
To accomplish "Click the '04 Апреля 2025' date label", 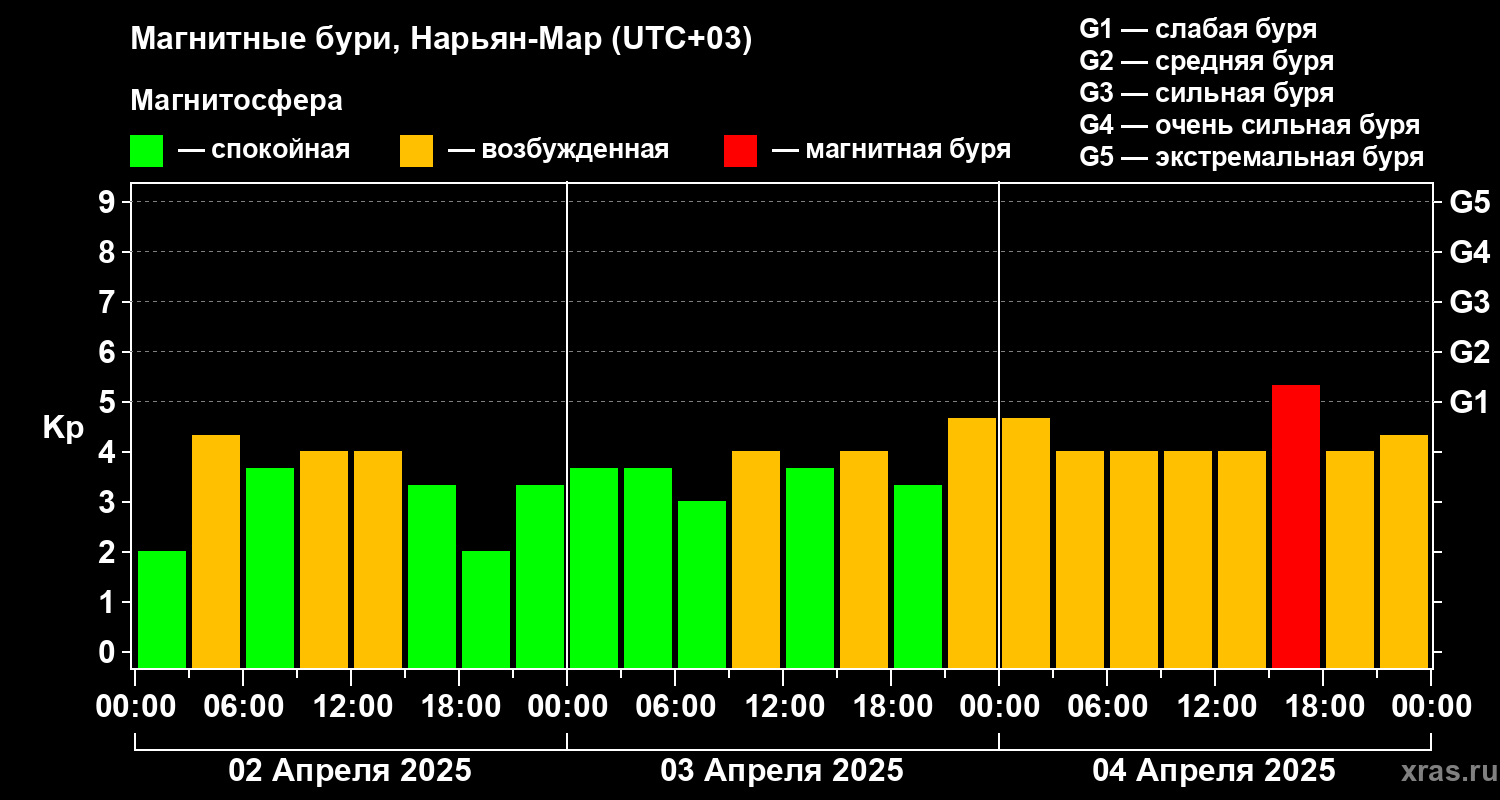I will (x=1214, y=770).
